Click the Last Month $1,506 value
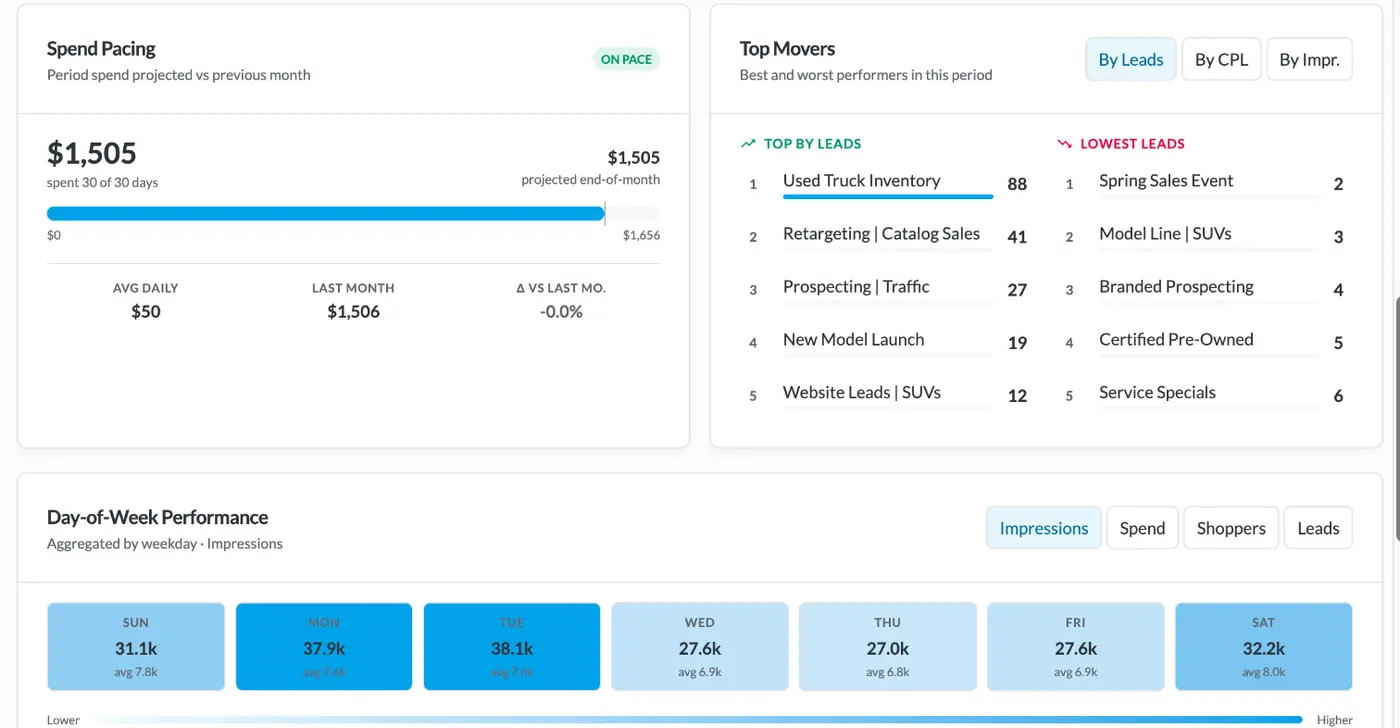The image size is (1400, 728). coord(354,312)
